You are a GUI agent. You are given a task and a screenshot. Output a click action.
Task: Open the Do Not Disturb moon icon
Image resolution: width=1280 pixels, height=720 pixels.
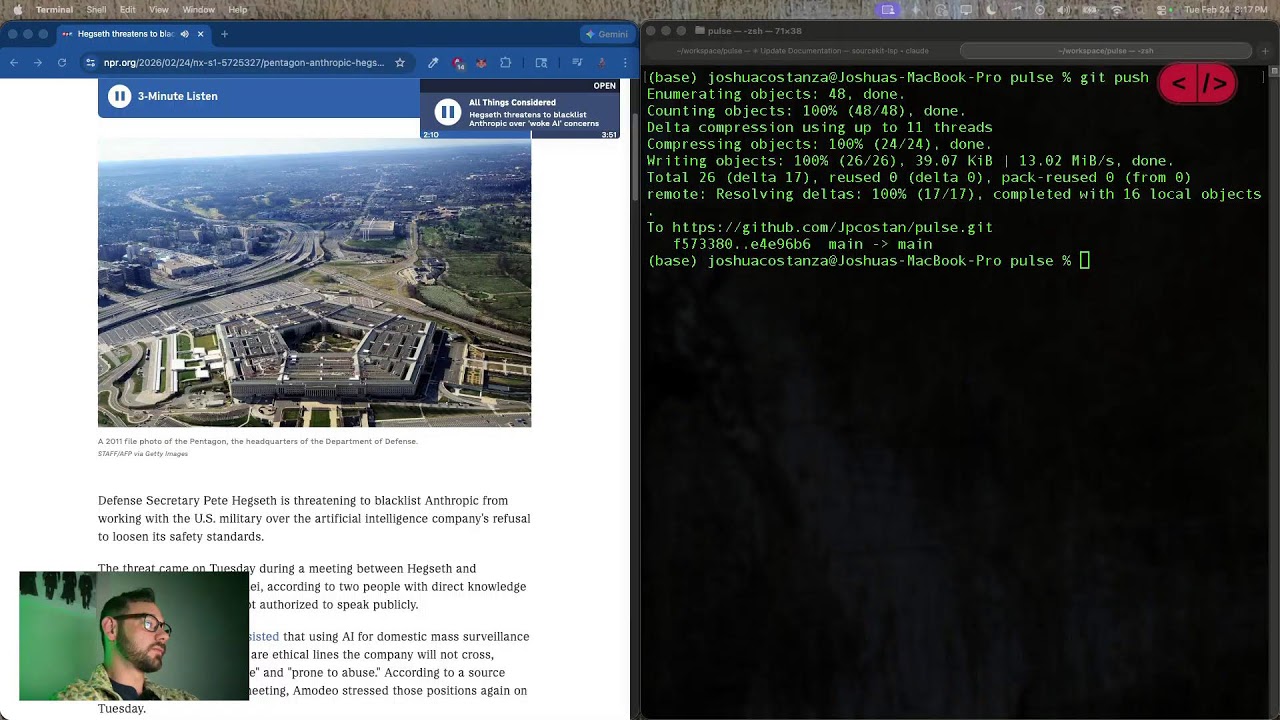(991, 10)
